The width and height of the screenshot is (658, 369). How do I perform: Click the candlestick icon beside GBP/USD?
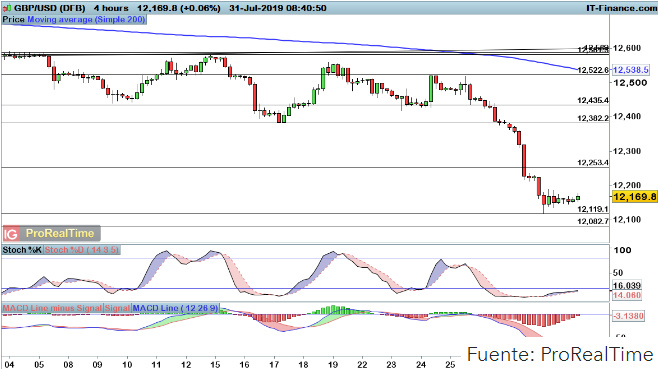click(x=8, y=8)
